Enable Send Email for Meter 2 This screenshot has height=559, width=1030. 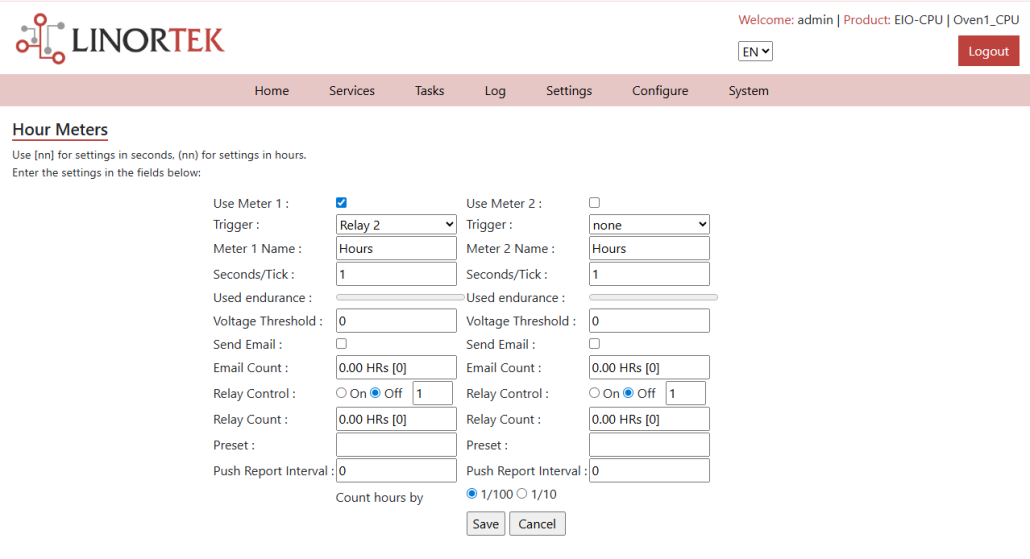(x=594, y=344)
